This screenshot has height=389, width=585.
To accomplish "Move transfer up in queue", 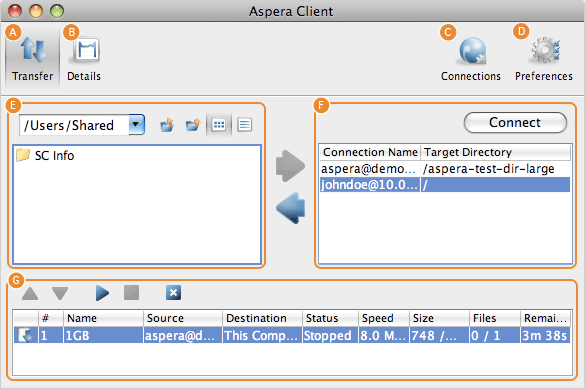I will [30, 293].
